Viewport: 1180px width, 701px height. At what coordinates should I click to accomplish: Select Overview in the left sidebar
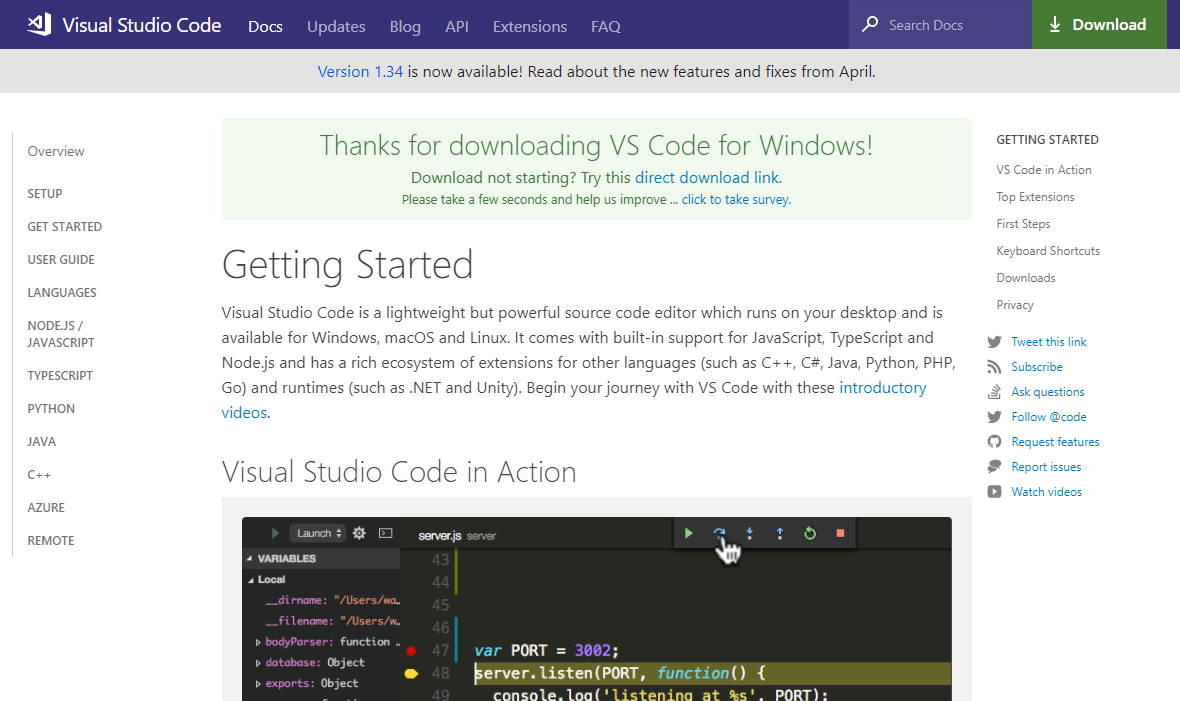[56, 151]
